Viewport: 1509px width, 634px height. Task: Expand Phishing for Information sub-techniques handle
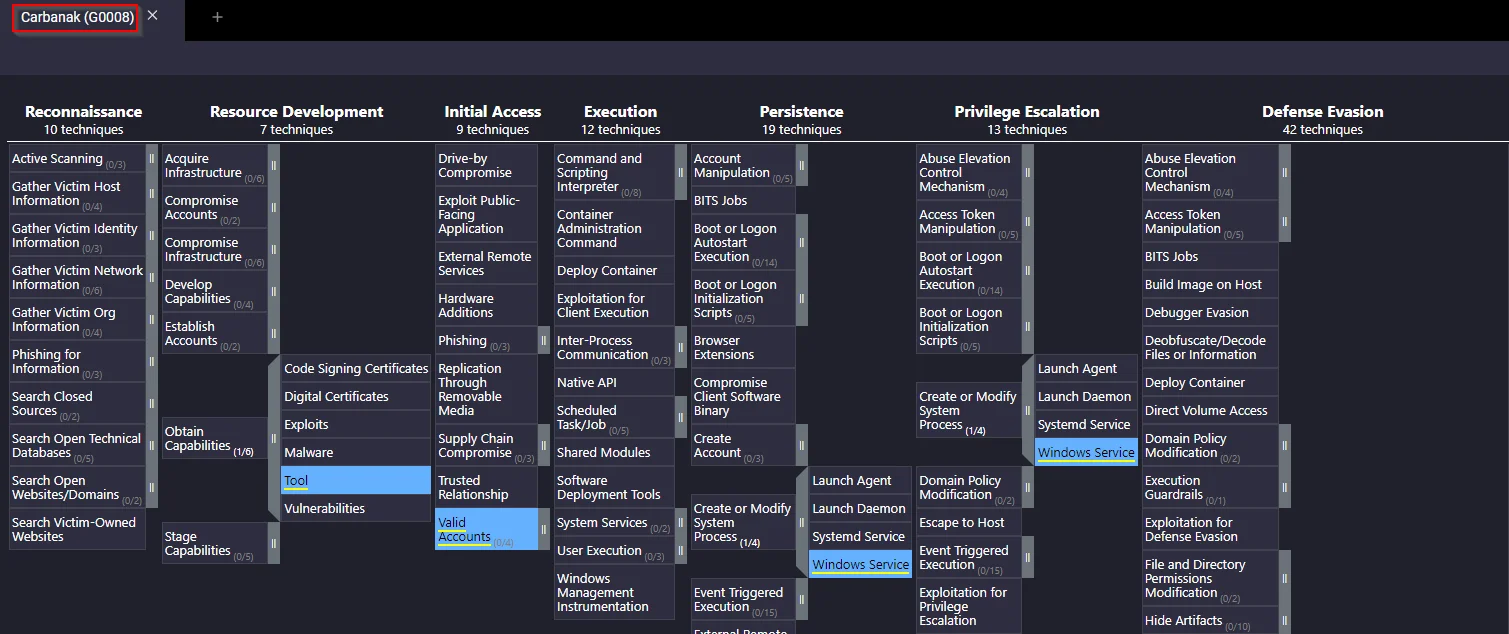[x=152, y=362]
